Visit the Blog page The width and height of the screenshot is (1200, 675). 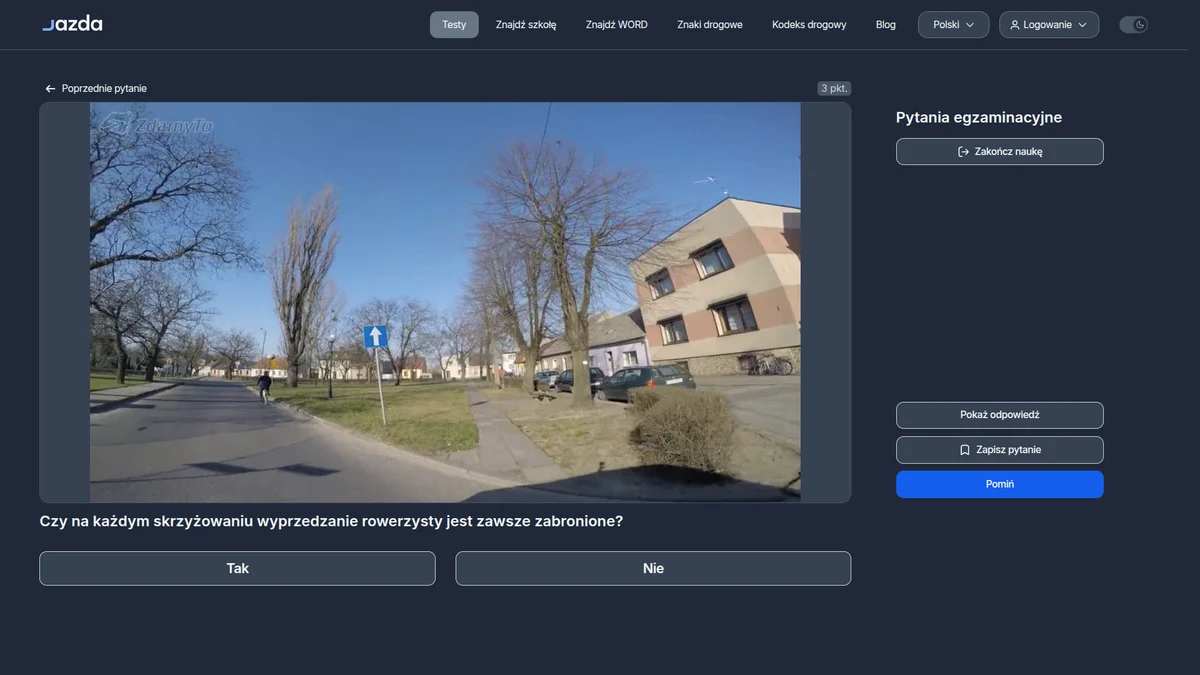[886, 25]
